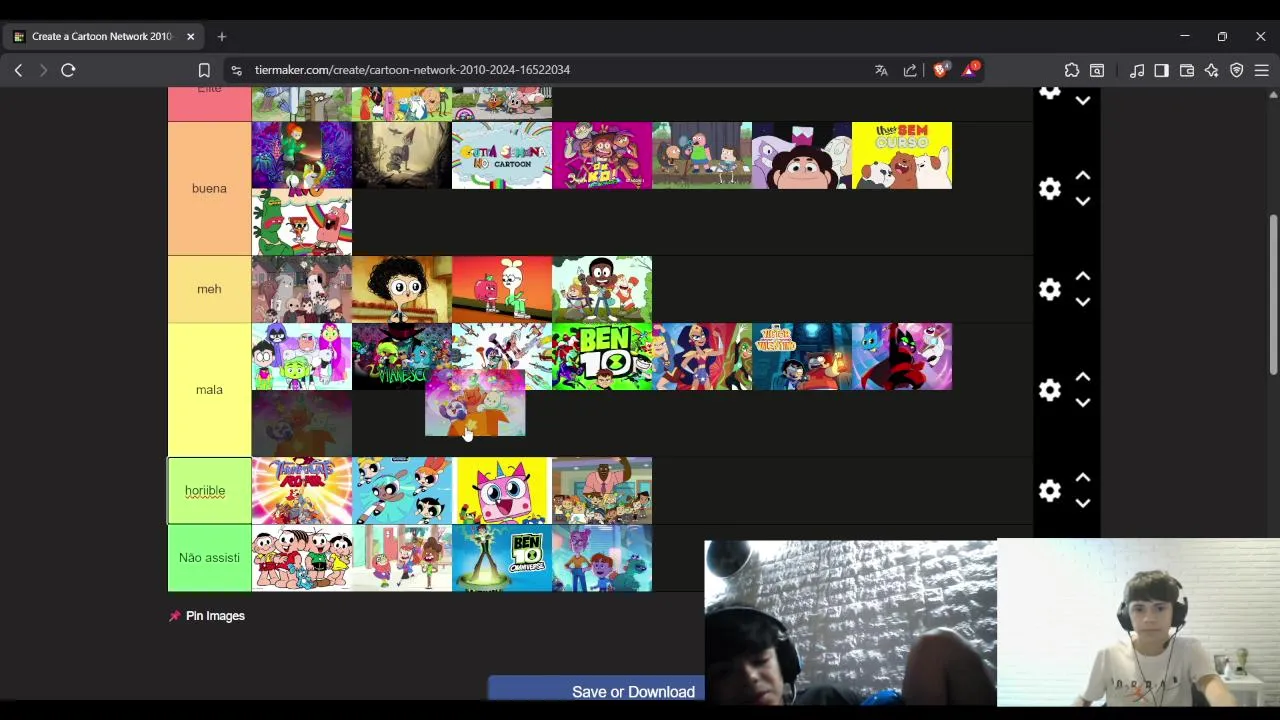
Task: View site information icon beside the URL
Action: pos(236,70)
